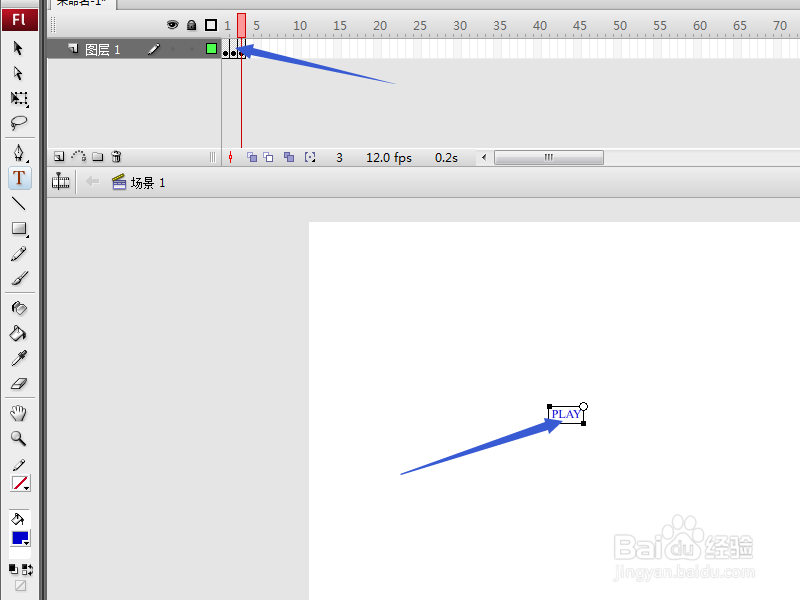Switch to the Zoom tool

coord(20,438)
